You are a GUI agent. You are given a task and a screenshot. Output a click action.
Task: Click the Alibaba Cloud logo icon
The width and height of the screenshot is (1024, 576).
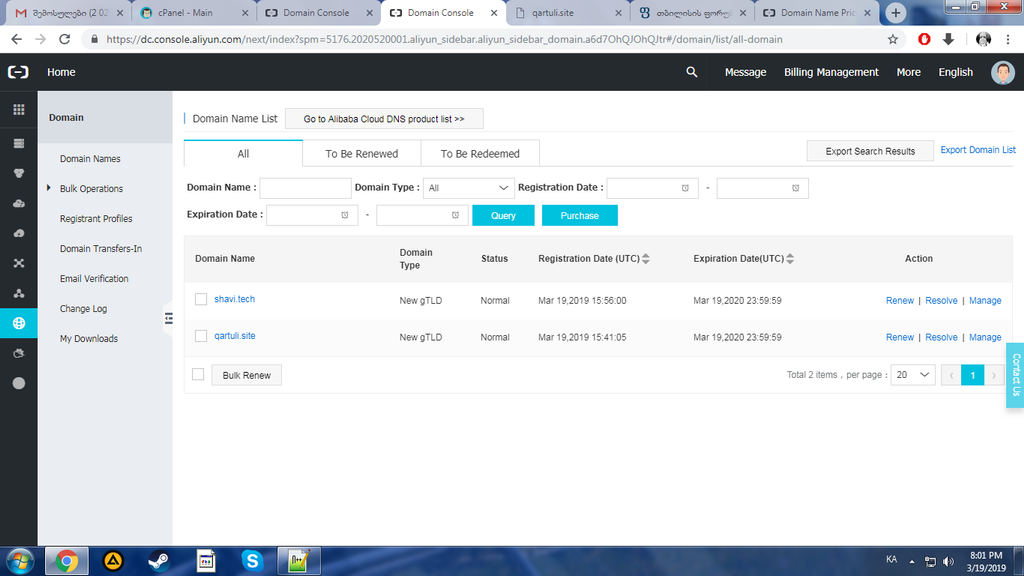point(18,72)
